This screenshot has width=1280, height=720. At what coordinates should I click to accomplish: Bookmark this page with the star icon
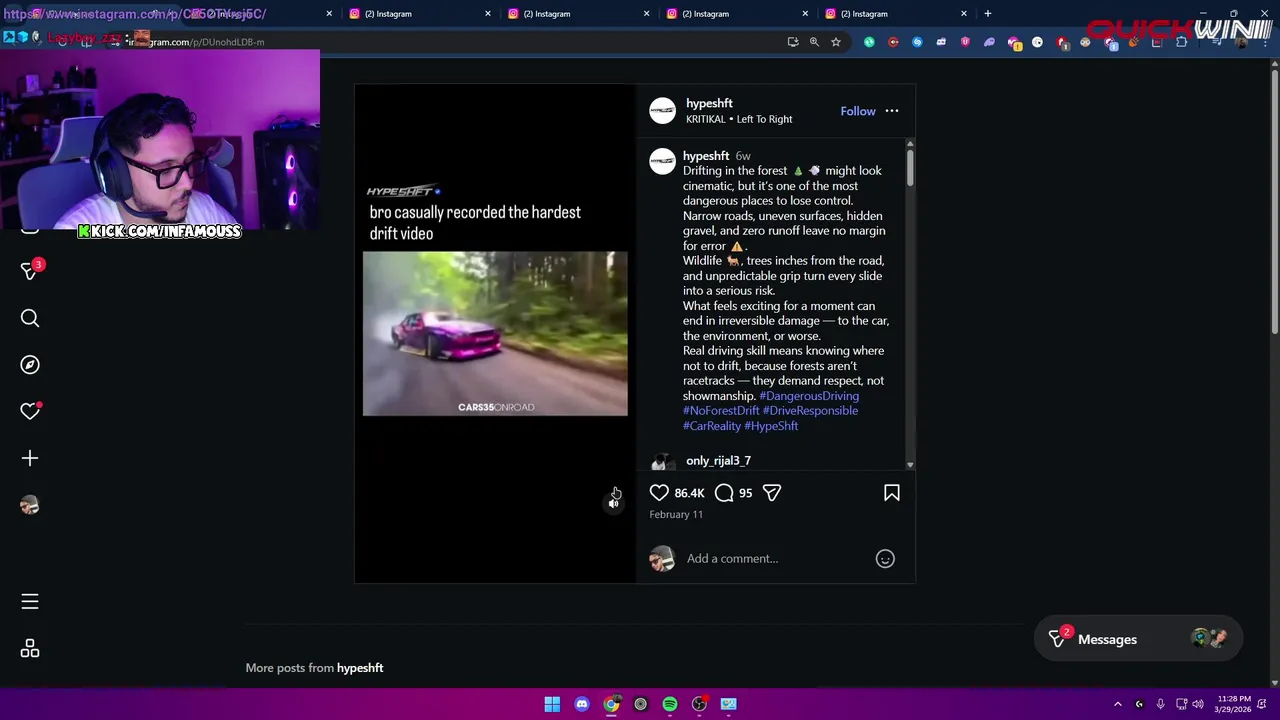[x=836, y=42]
